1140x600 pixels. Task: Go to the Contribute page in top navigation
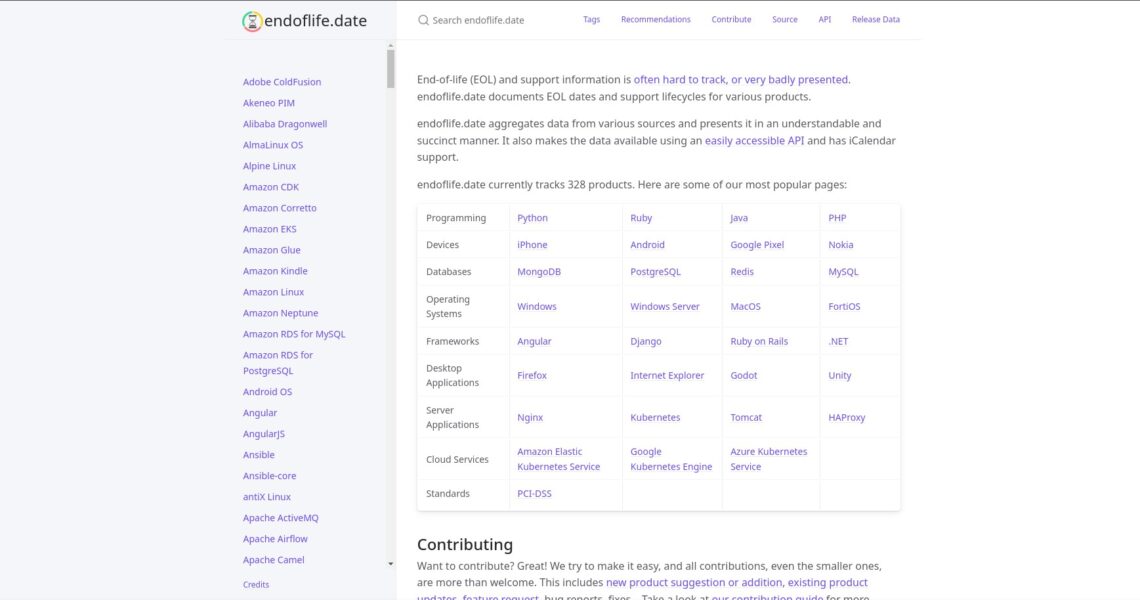click(731, 20)
